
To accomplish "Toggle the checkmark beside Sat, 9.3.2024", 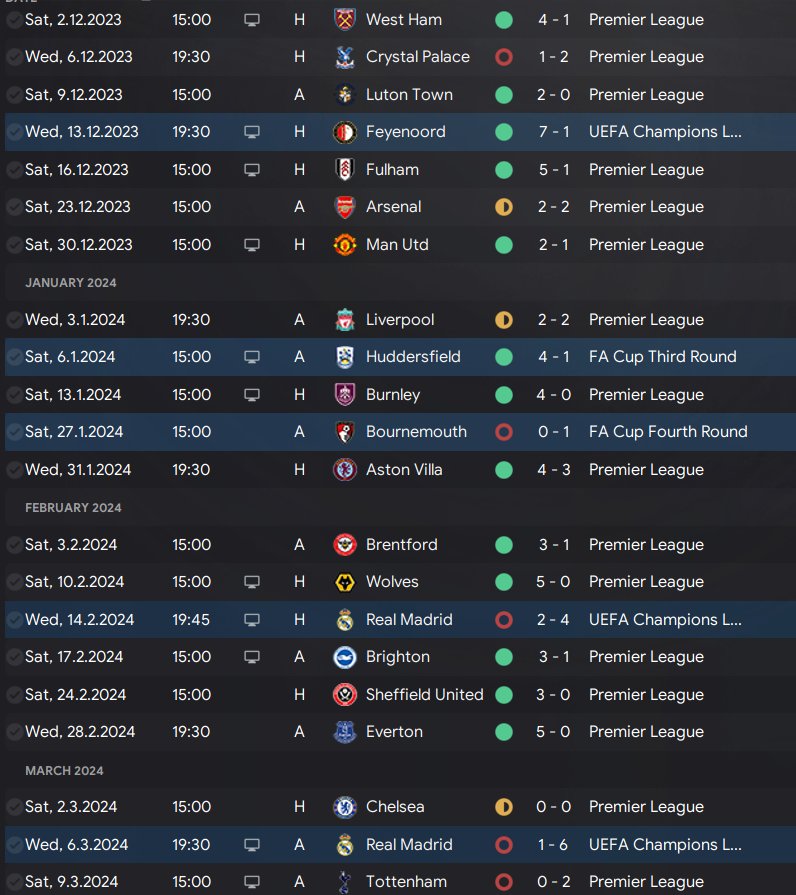I will (14, 882).
